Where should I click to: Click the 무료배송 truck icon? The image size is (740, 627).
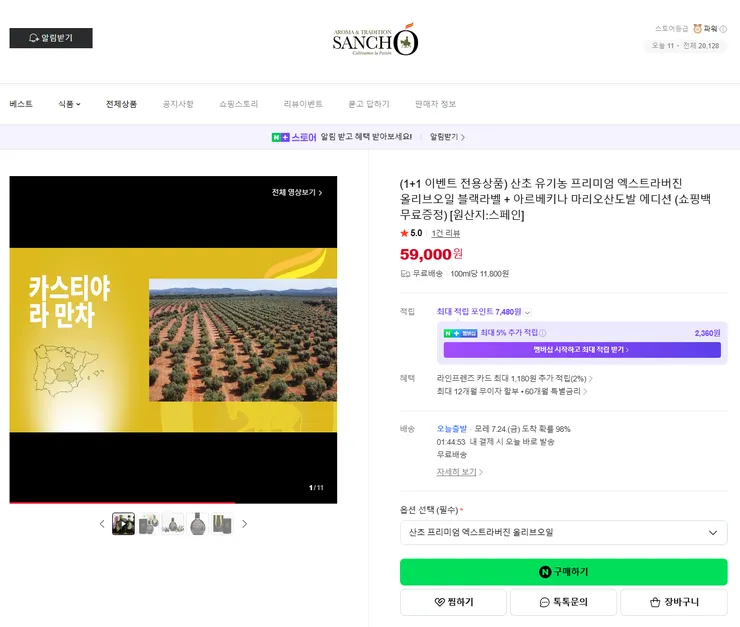(405, 274)
